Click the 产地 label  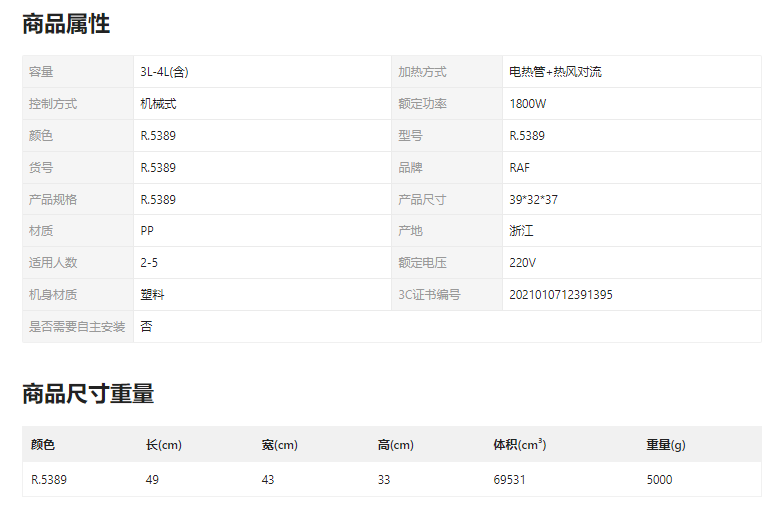[x=410, y=231]
